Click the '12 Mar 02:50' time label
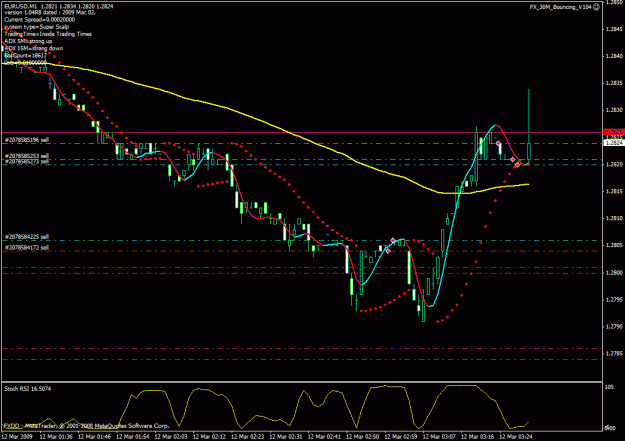 (x=362, y=437)
